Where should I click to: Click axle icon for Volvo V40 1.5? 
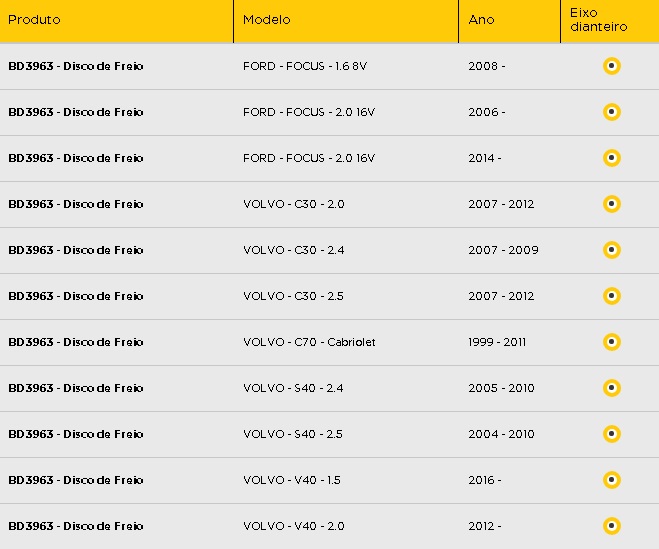click(612, 480)
